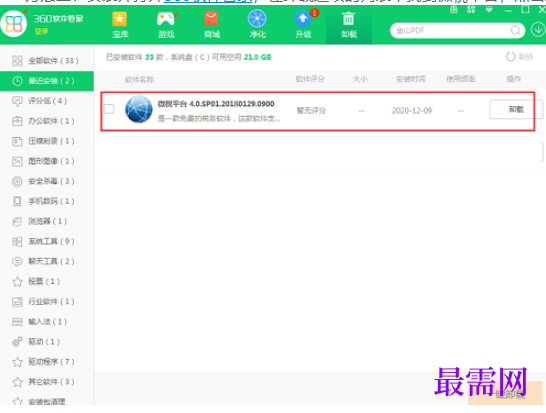Viewport: 546px width, 413px height.
Task: Open 手机数码 (1) category
Action: coord(47,201)
